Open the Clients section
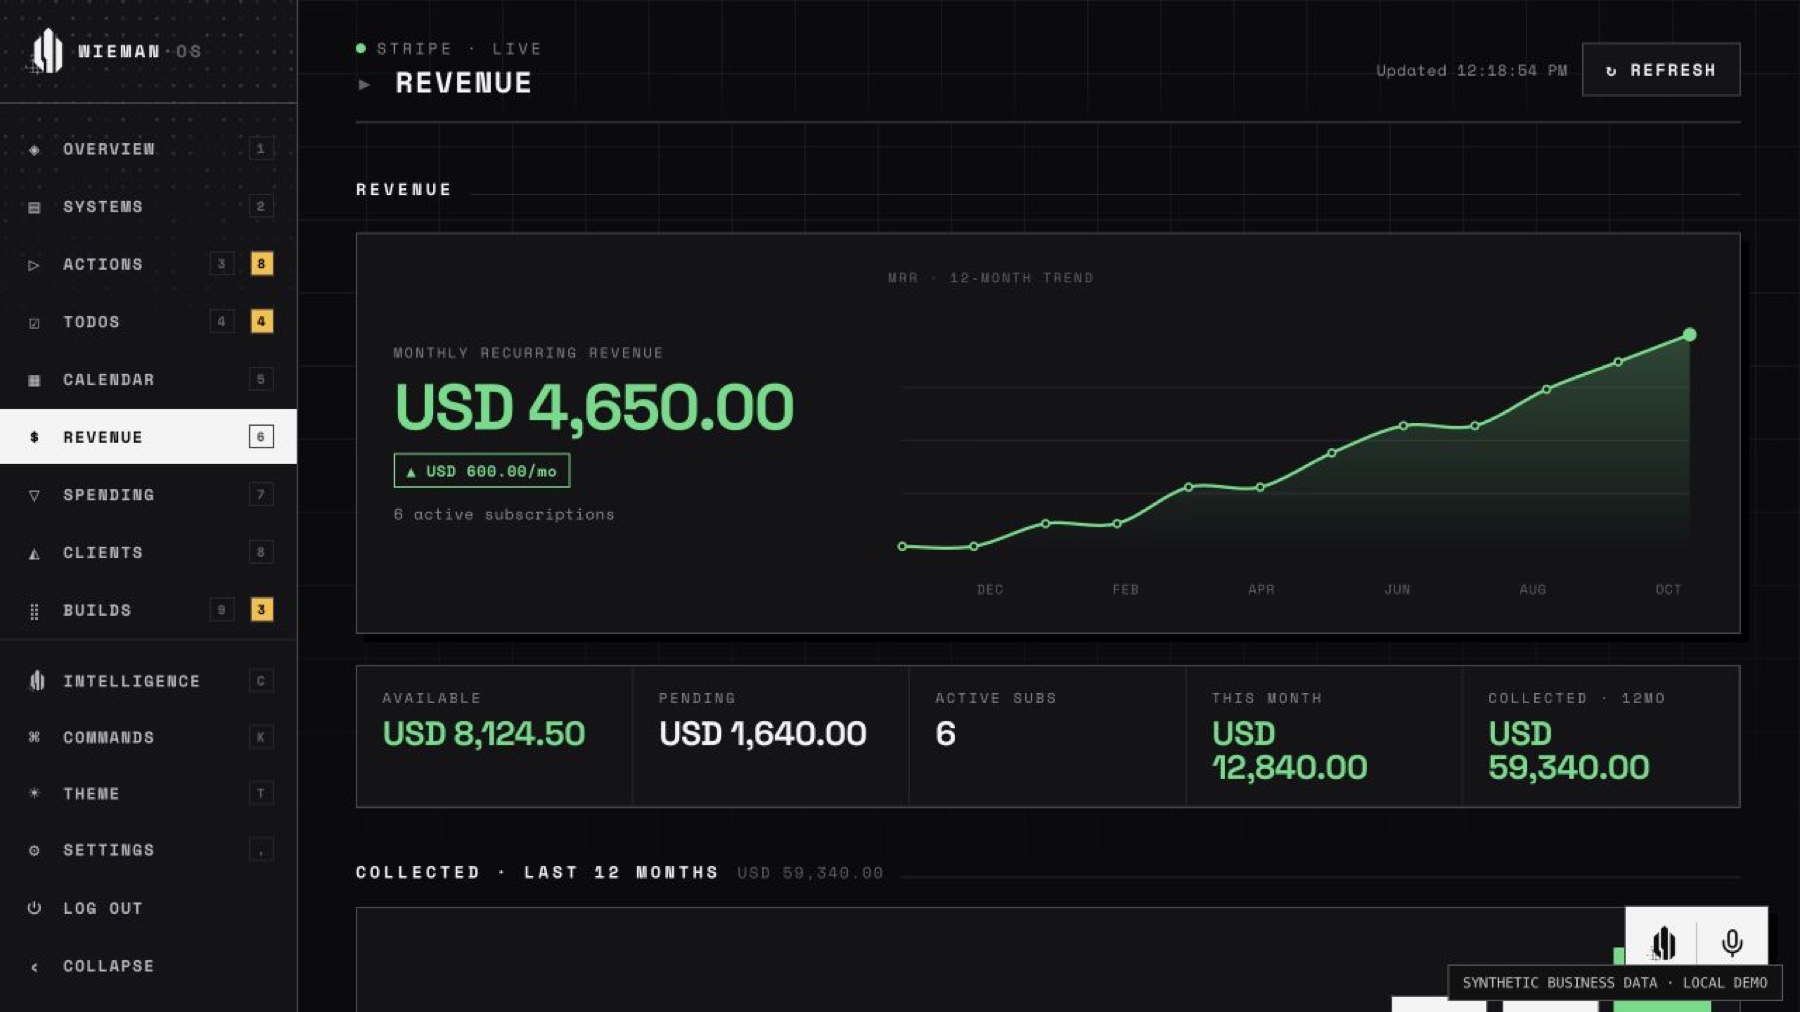 [x=148, y=553]
